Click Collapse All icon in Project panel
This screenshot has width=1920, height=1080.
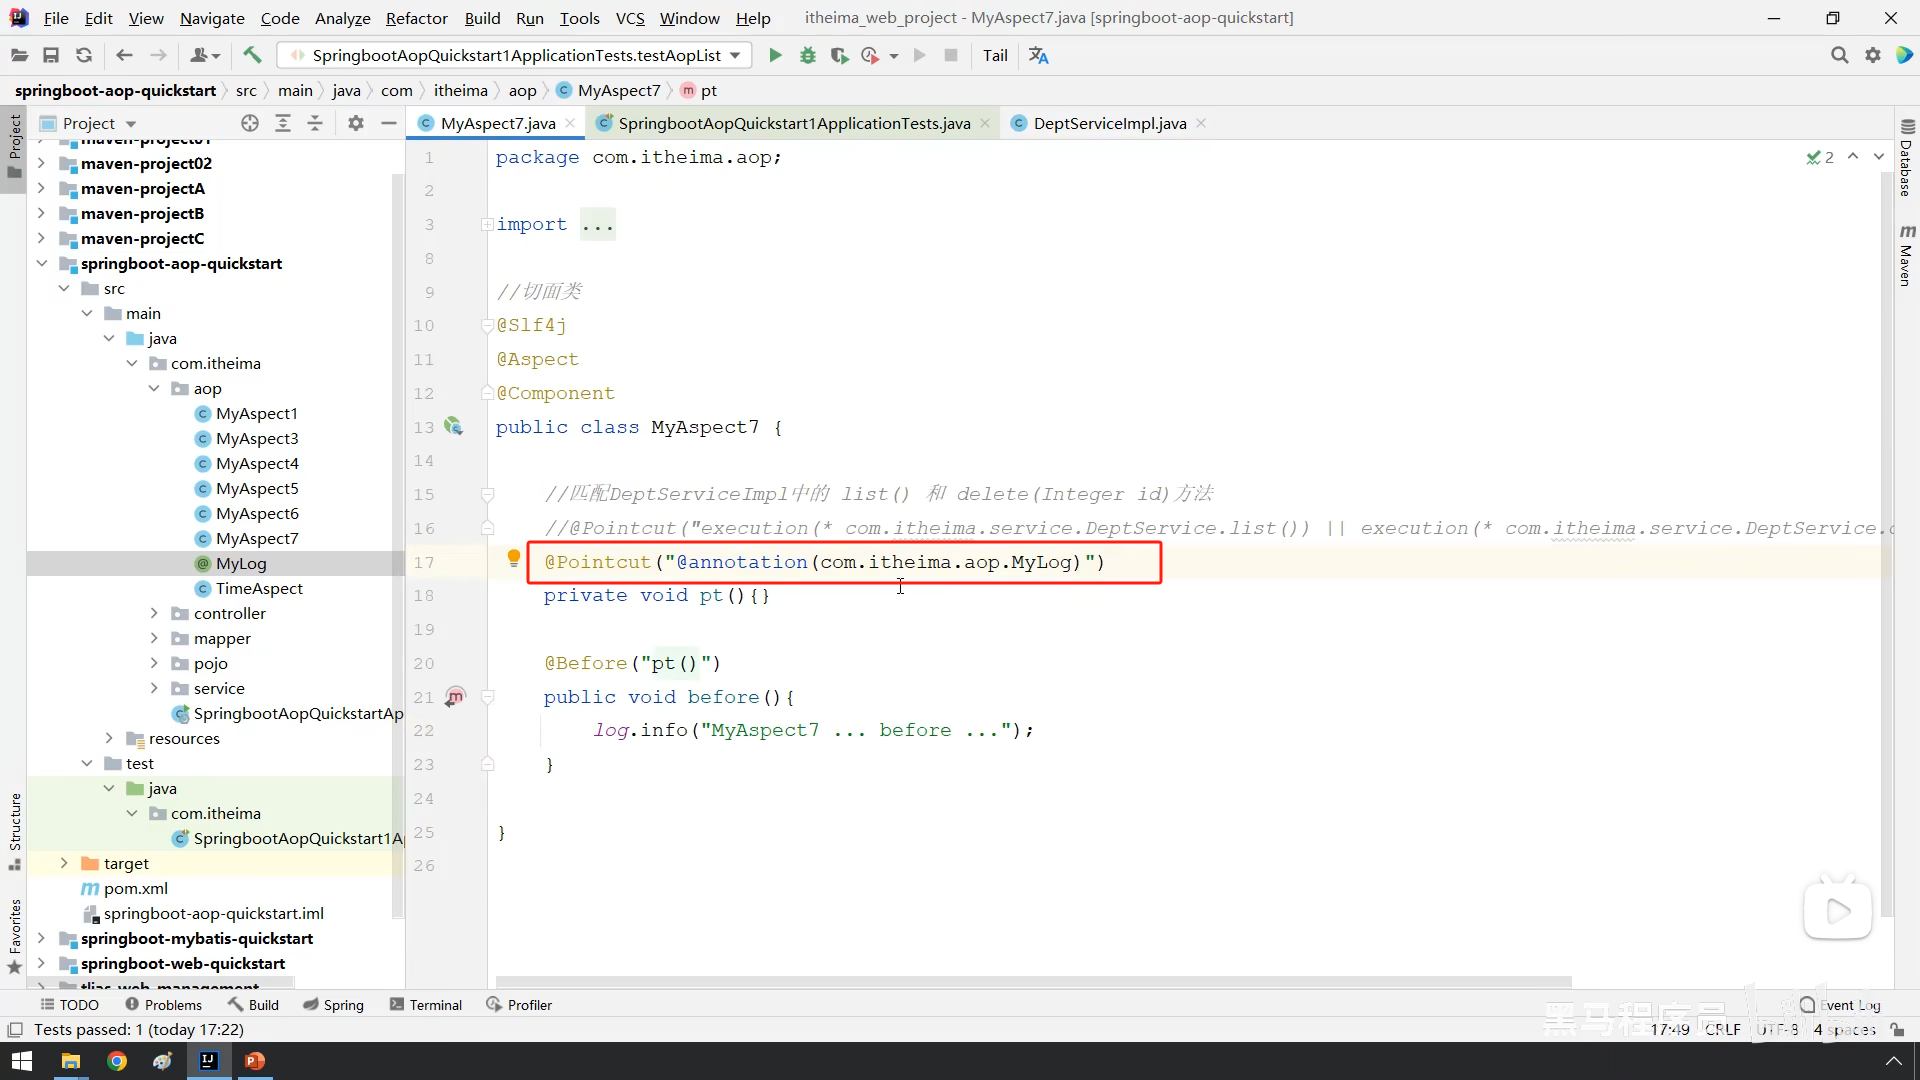(x=315, y=123)
